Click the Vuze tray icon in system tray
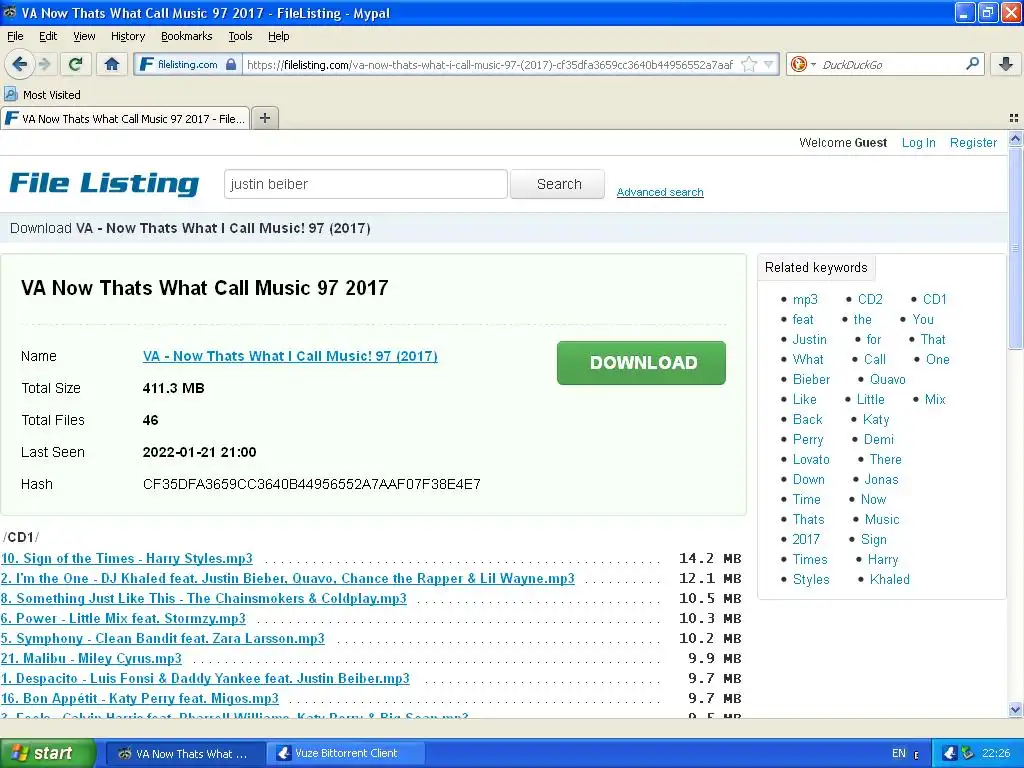Screen dimensions: 1024x768 [x=950, y=753]
